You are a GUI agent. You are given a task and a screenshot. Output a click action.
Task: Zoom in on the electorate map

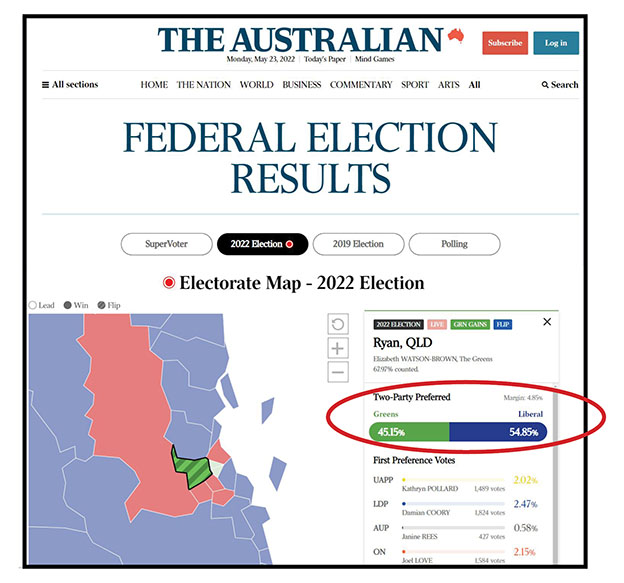(338, 348)
